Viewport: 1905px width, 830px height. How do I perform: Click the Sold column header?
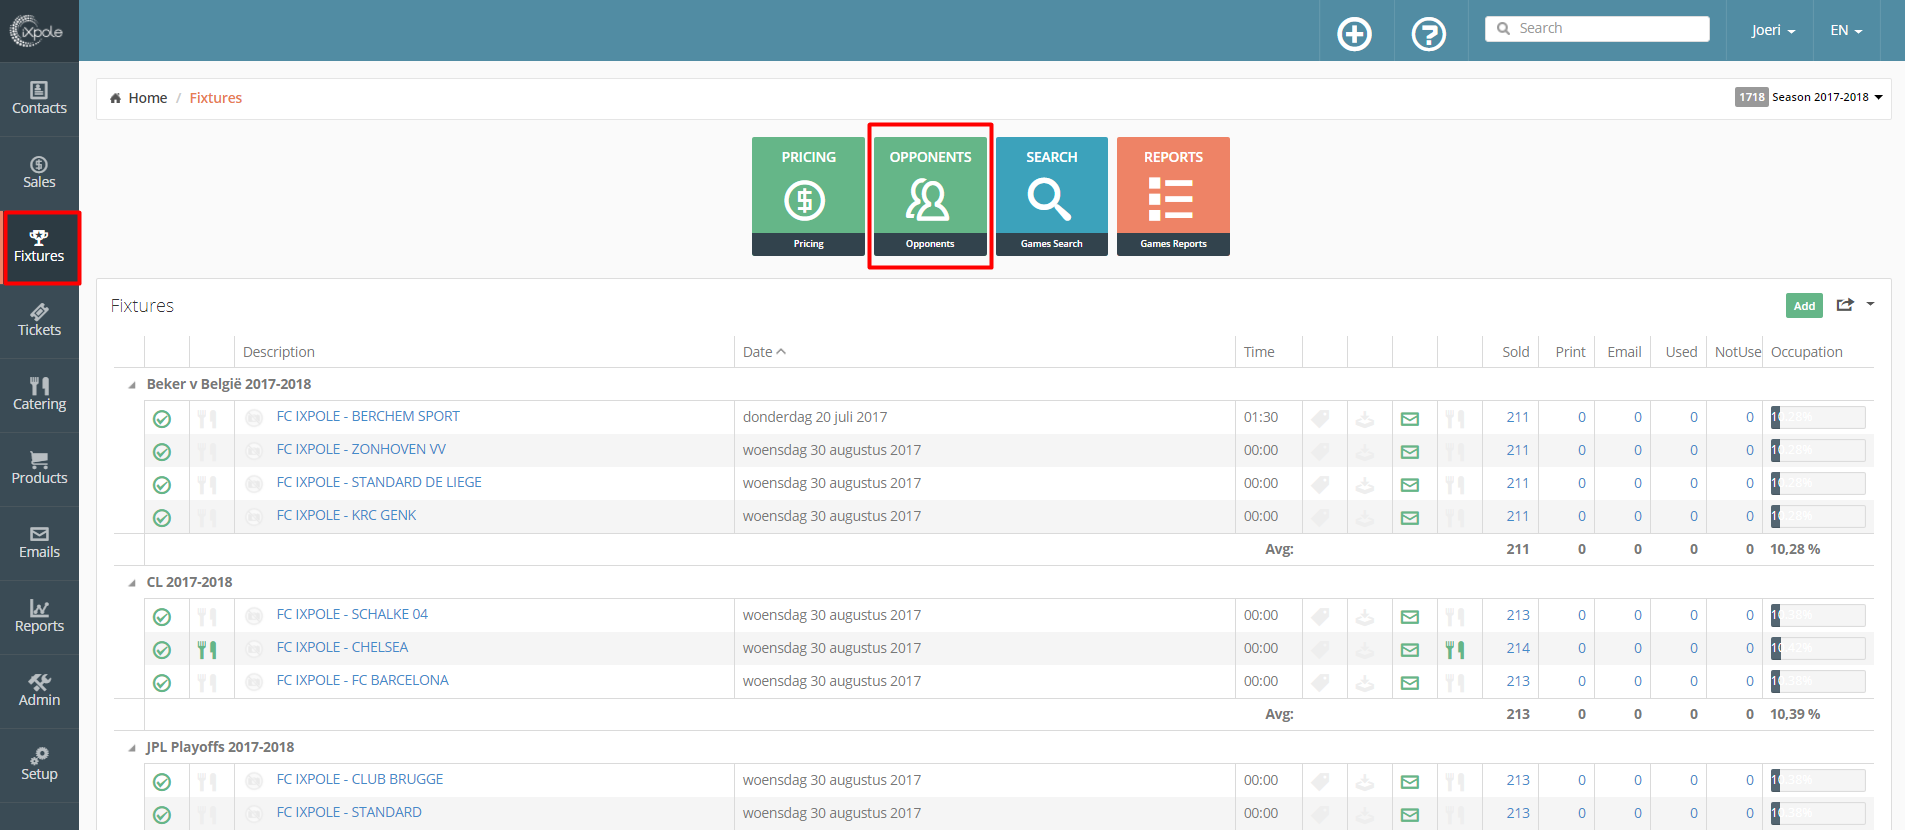click(x=1515, y=352)
